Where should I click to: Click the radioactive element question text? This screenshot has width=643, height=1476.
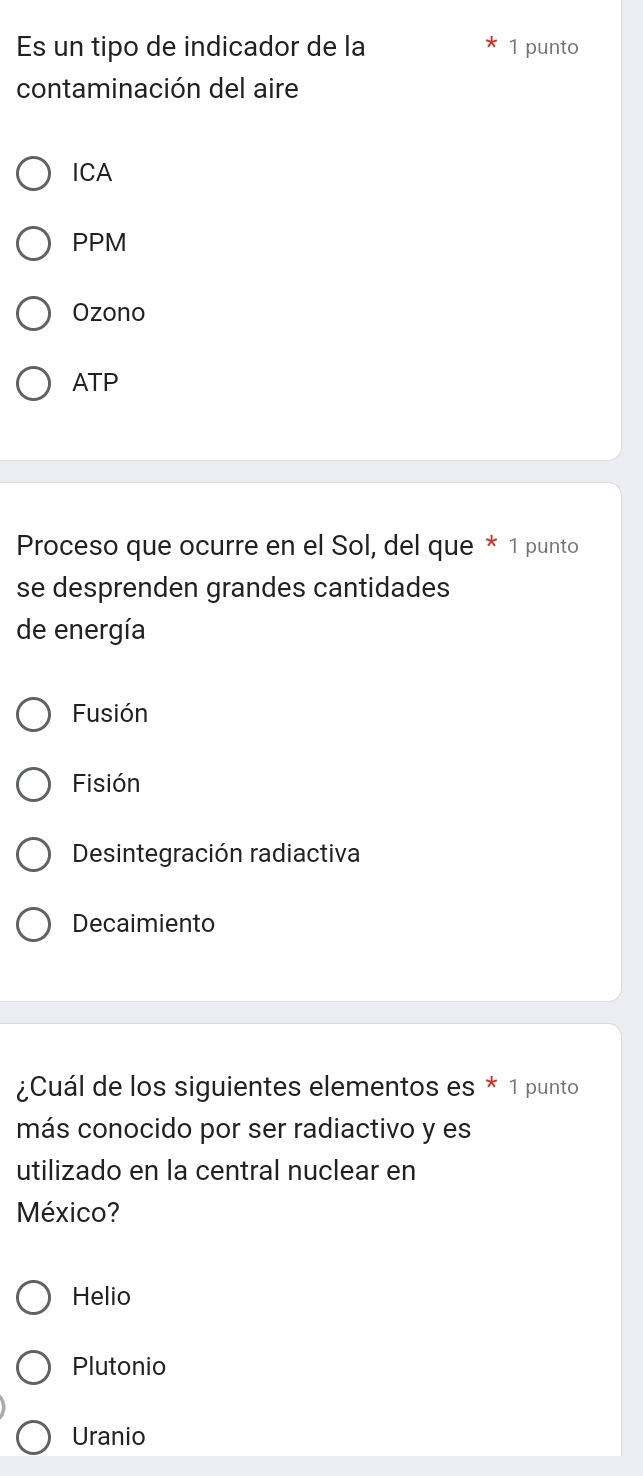coord(244,1150)
